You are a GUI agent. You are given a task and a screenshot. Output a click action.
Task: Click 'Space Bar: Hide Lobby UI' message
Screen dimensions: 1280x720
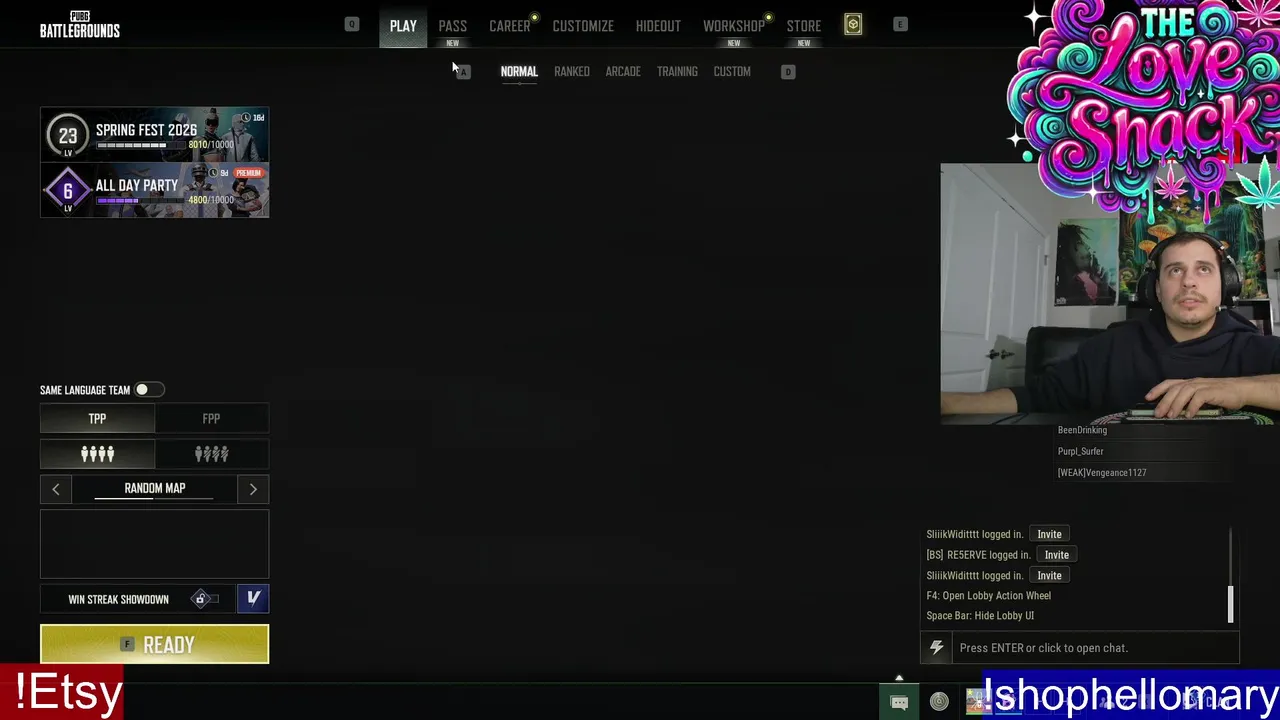(980, 616)
